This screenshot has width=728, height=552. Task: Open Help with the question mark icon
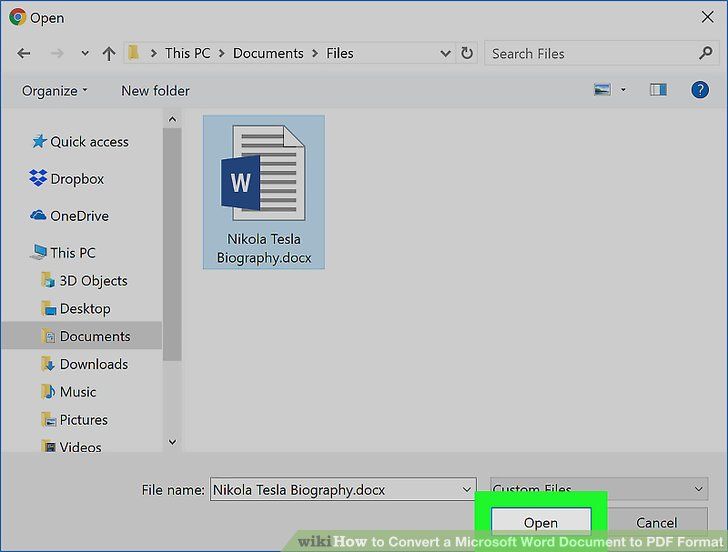point(700,90)
